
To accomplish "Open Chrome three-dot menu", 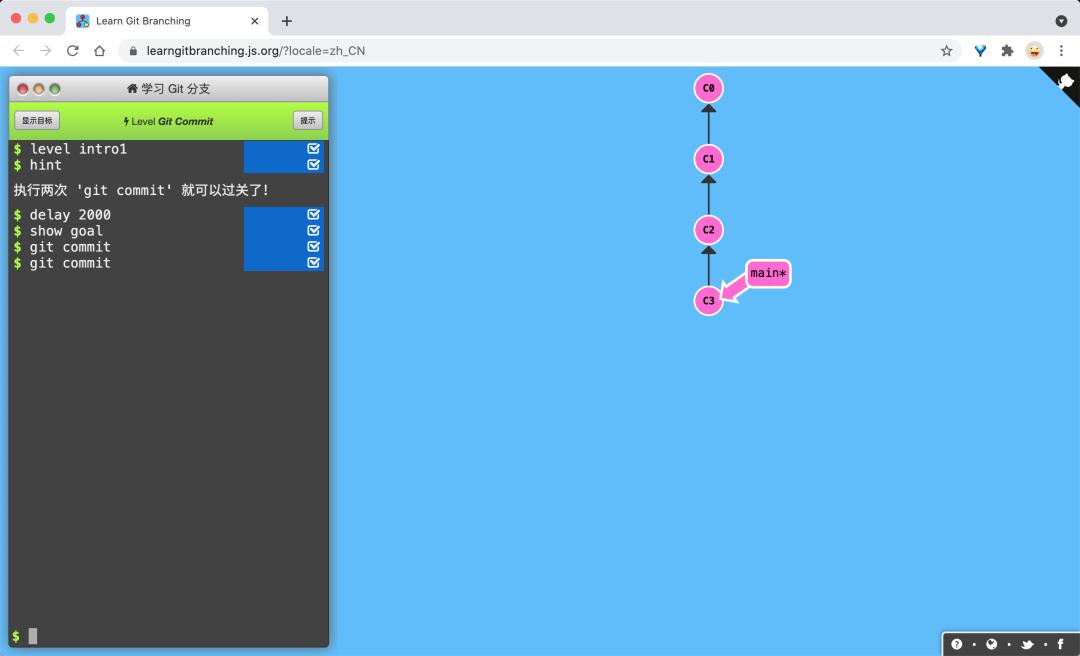I will [x=1061, y=50].
